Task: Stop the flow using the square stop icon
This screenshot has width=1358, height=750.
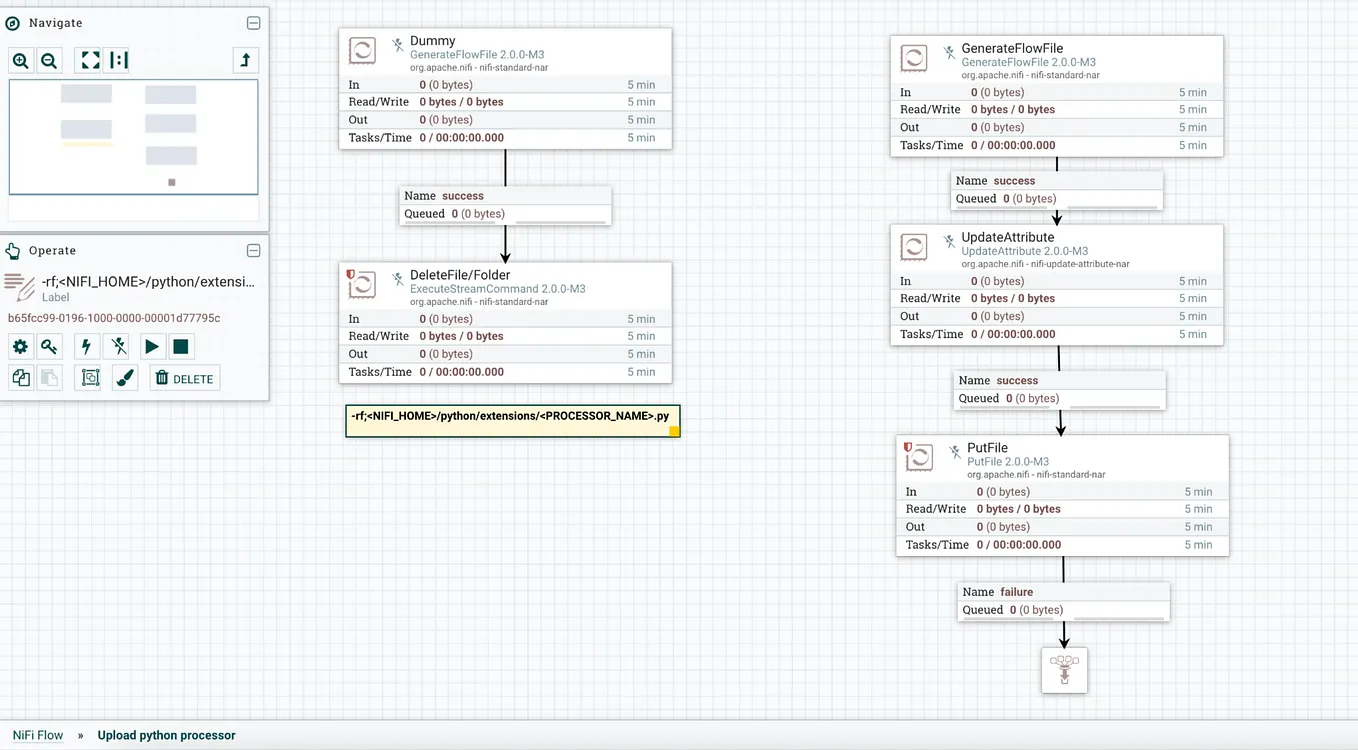Action: (x=180, y=345)
